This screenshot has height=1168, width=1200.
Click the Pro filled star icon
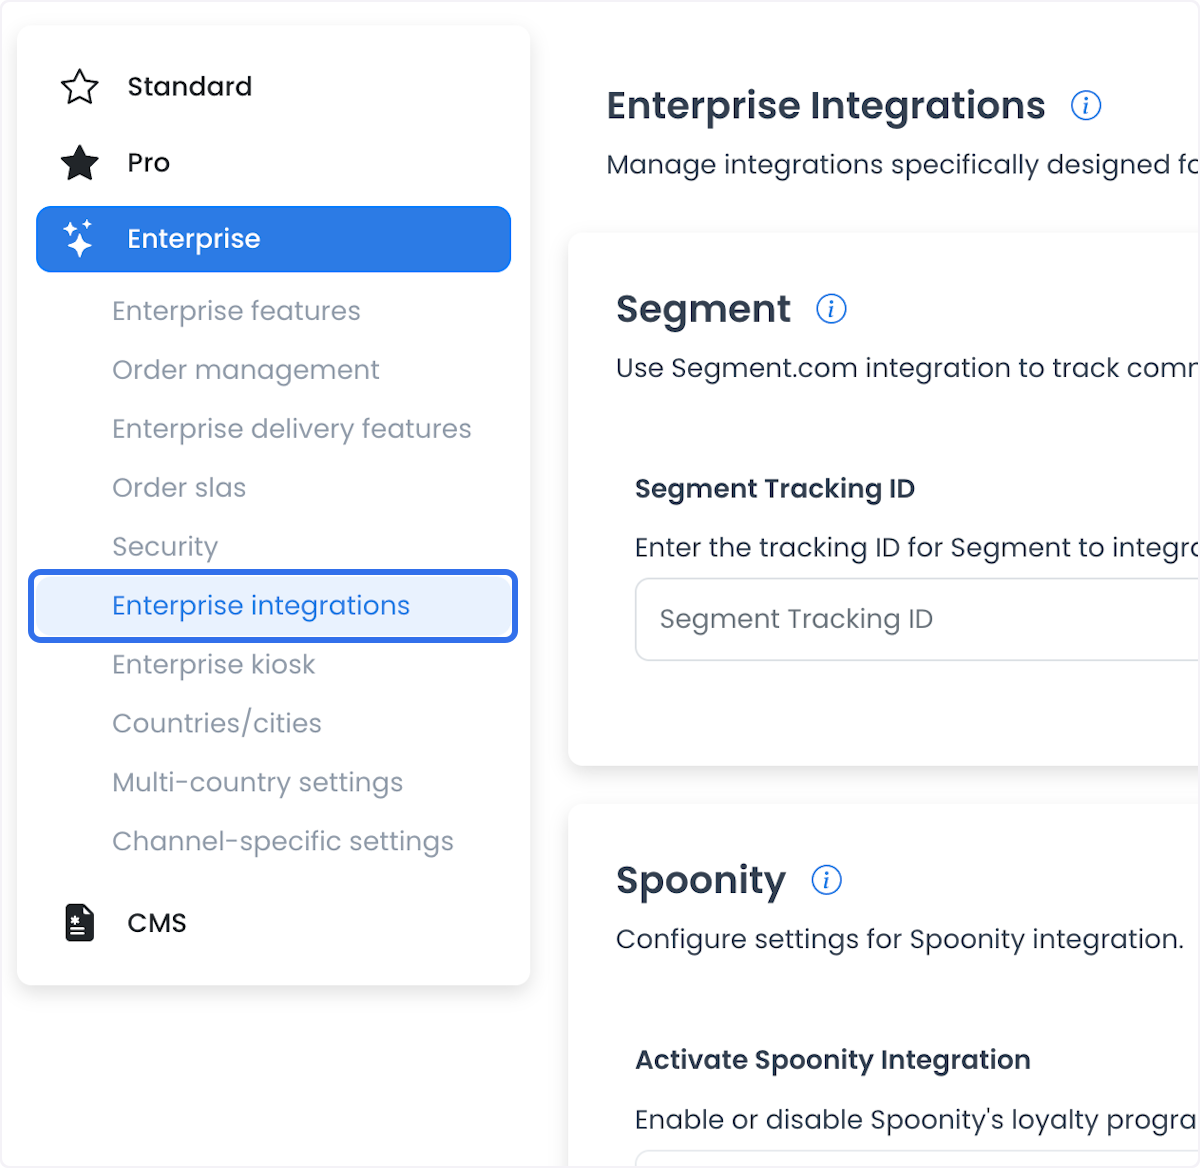pos(80,163)
